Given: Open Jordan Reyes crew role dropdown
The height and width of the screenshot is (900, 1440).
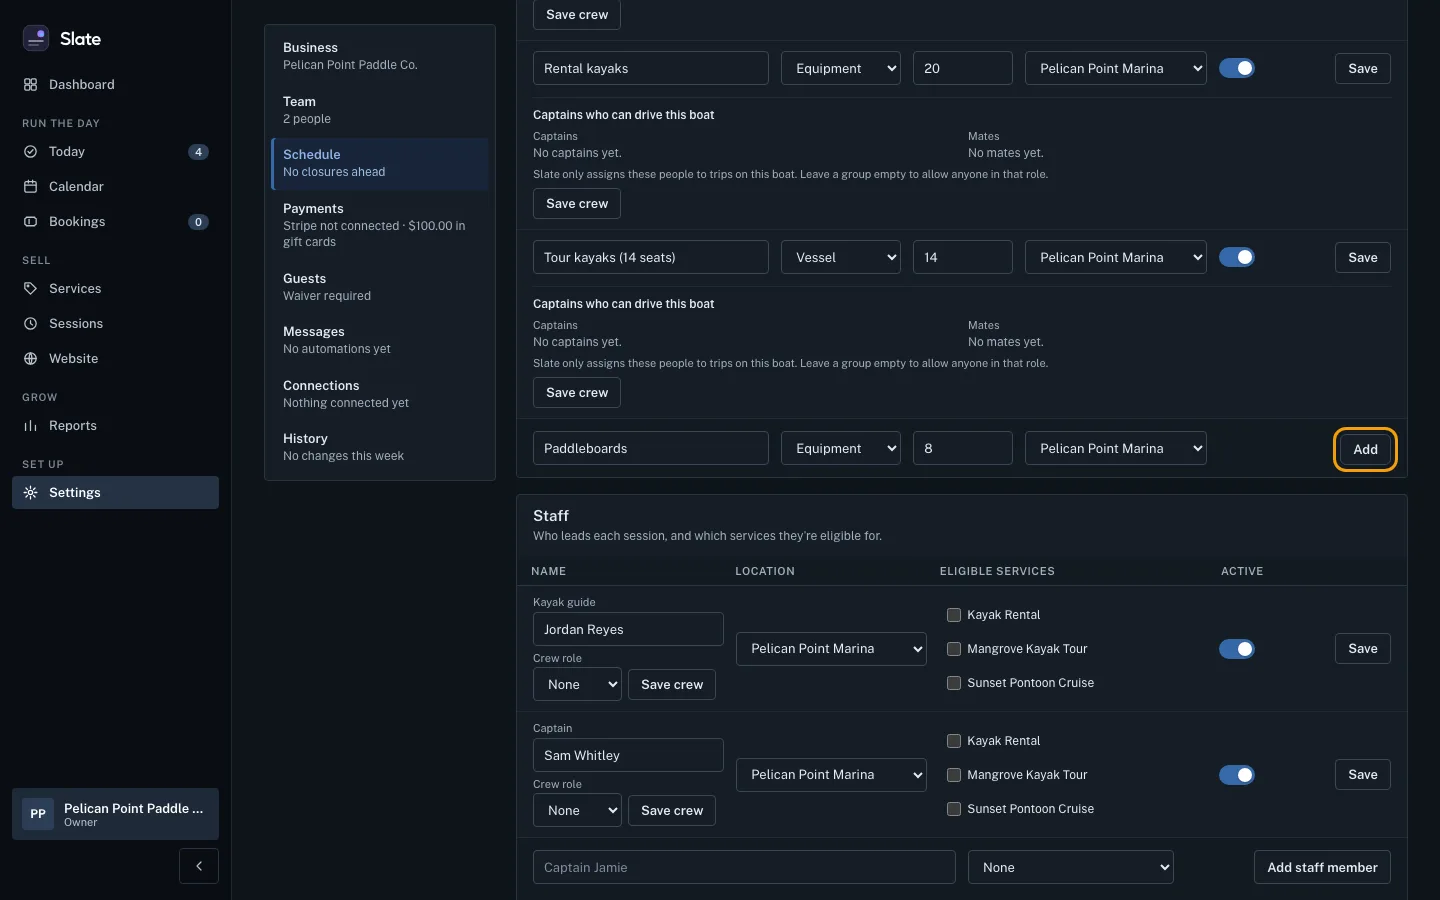Looking at the screenshot, I should (x=578, y=685).
